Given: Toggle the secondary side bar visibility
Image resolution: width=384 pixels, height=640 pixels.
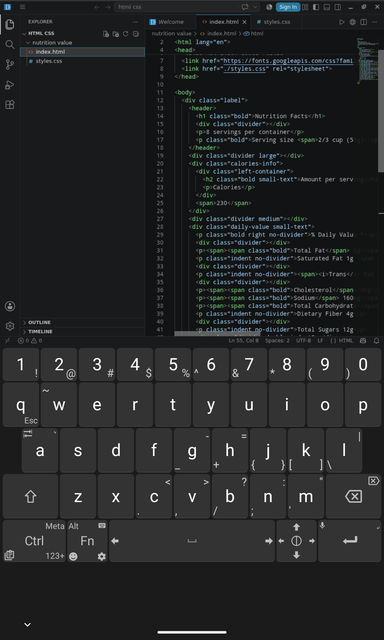Looking at the screenshot, I should tap(337, 7).
